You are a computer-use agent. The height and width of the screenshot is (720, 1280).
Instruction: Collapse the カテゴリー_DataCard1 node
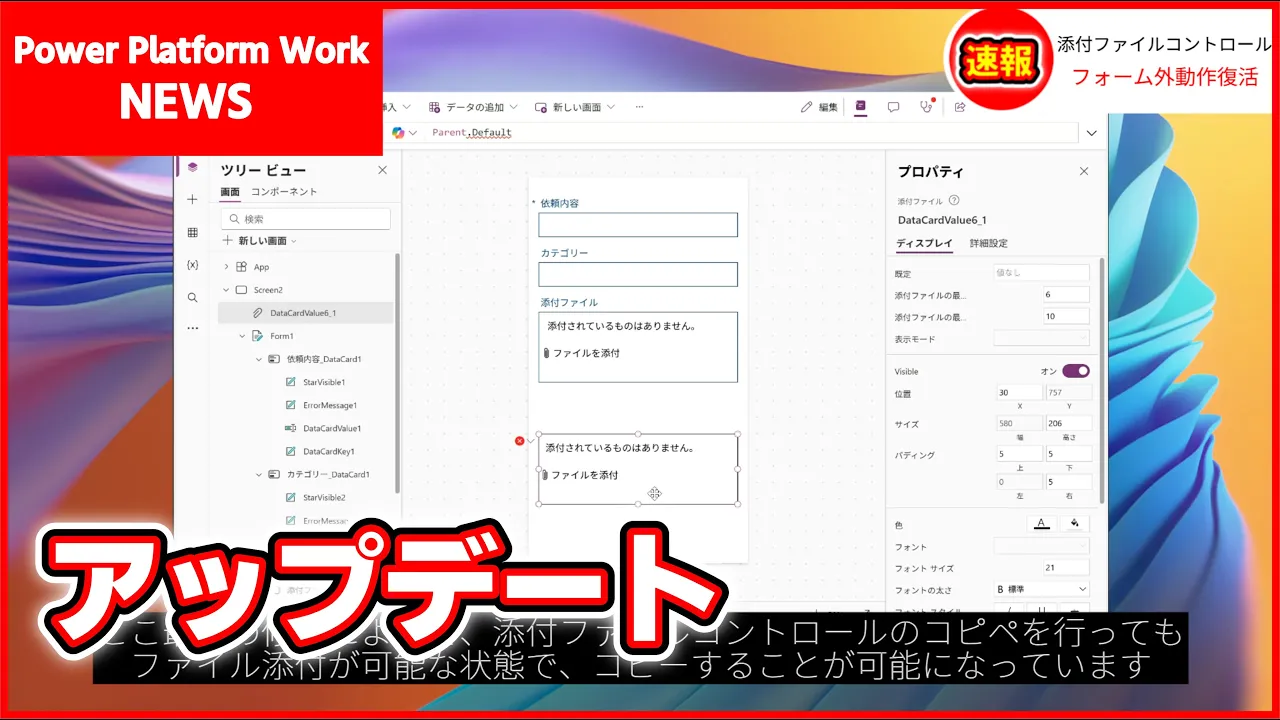click(x=258, y=475)
